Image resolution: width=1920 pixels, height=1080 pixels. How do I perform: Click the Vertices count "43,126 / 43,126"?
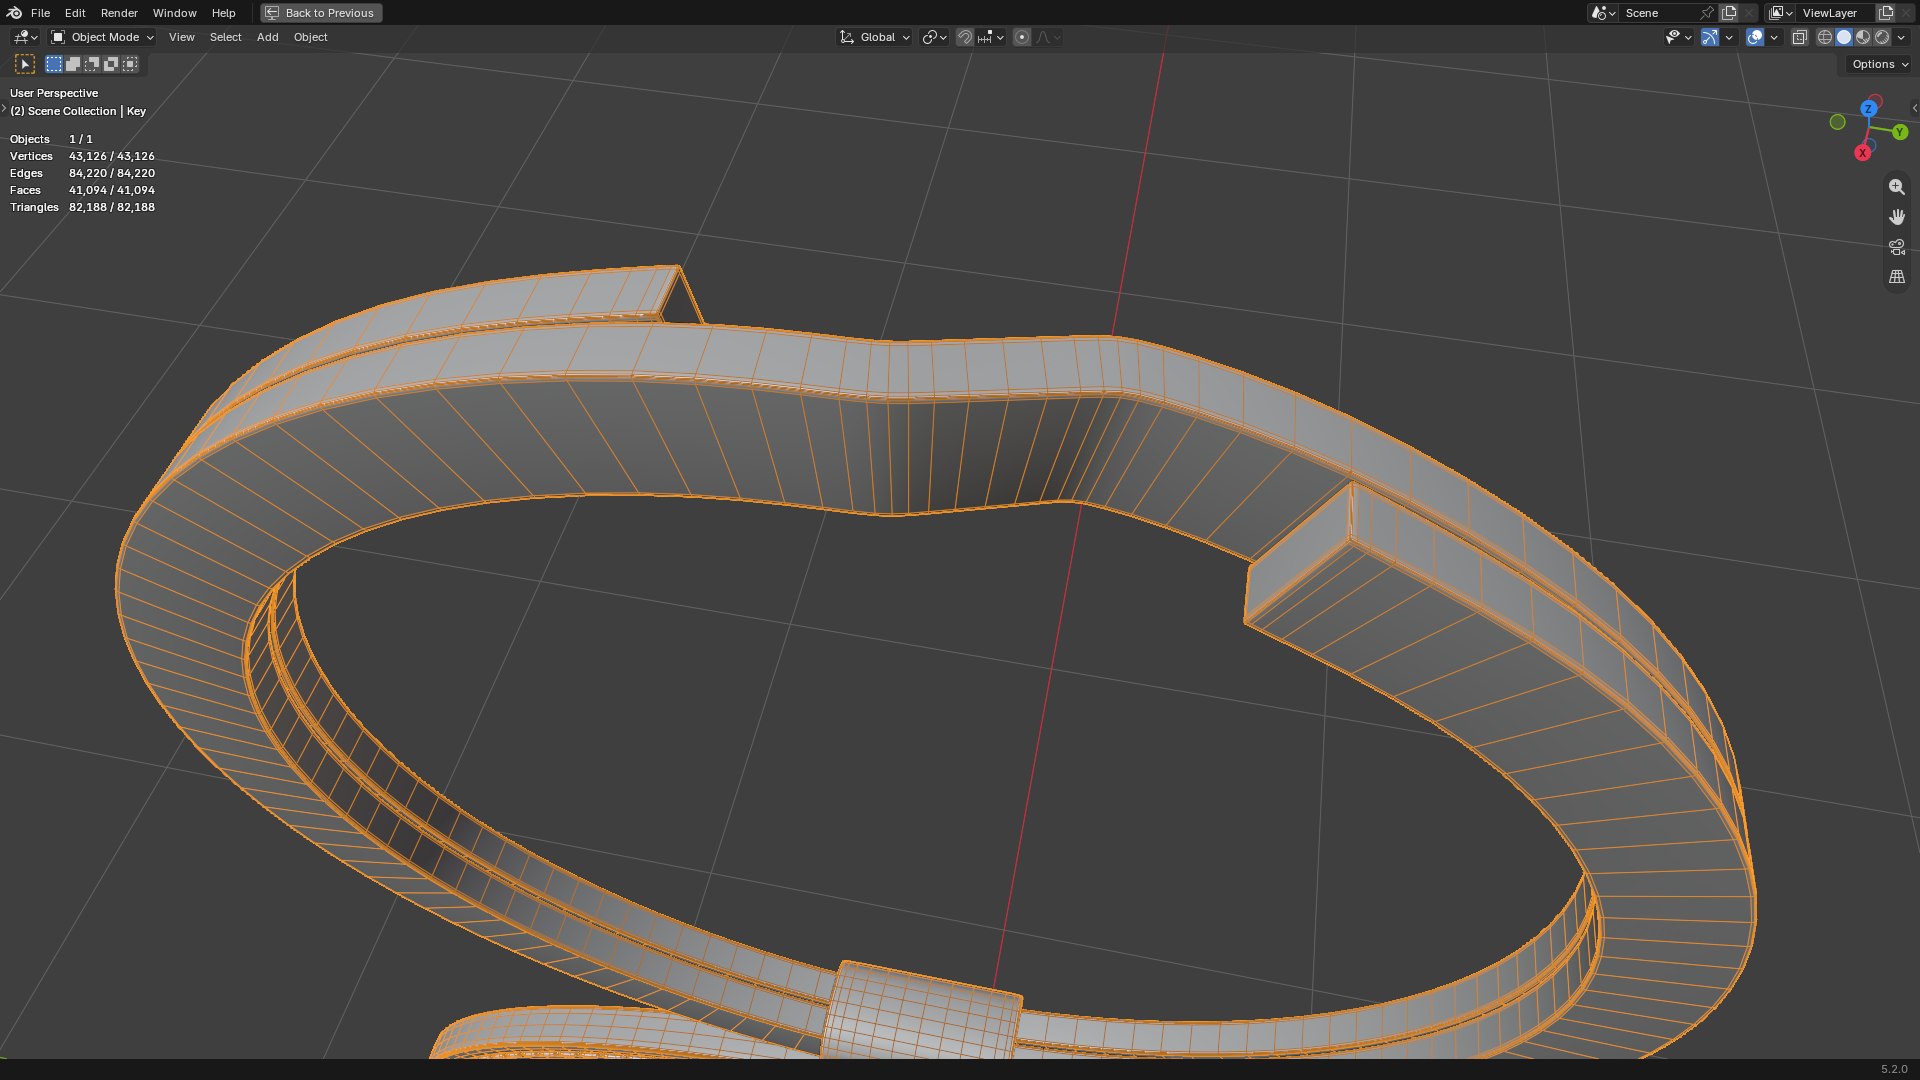(112, 156)
